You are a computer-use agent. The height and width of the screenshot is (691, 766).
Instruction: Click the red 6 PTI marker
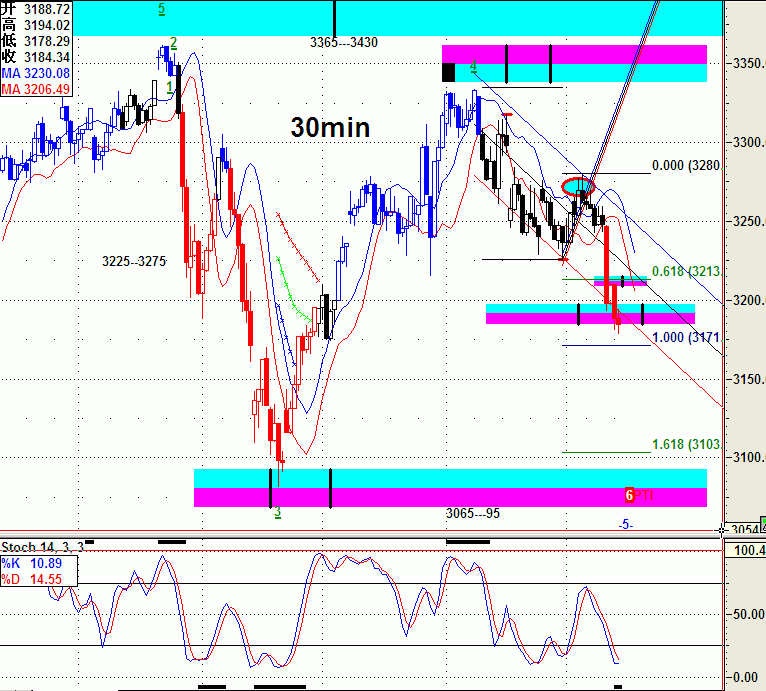(x=630, y=495)
